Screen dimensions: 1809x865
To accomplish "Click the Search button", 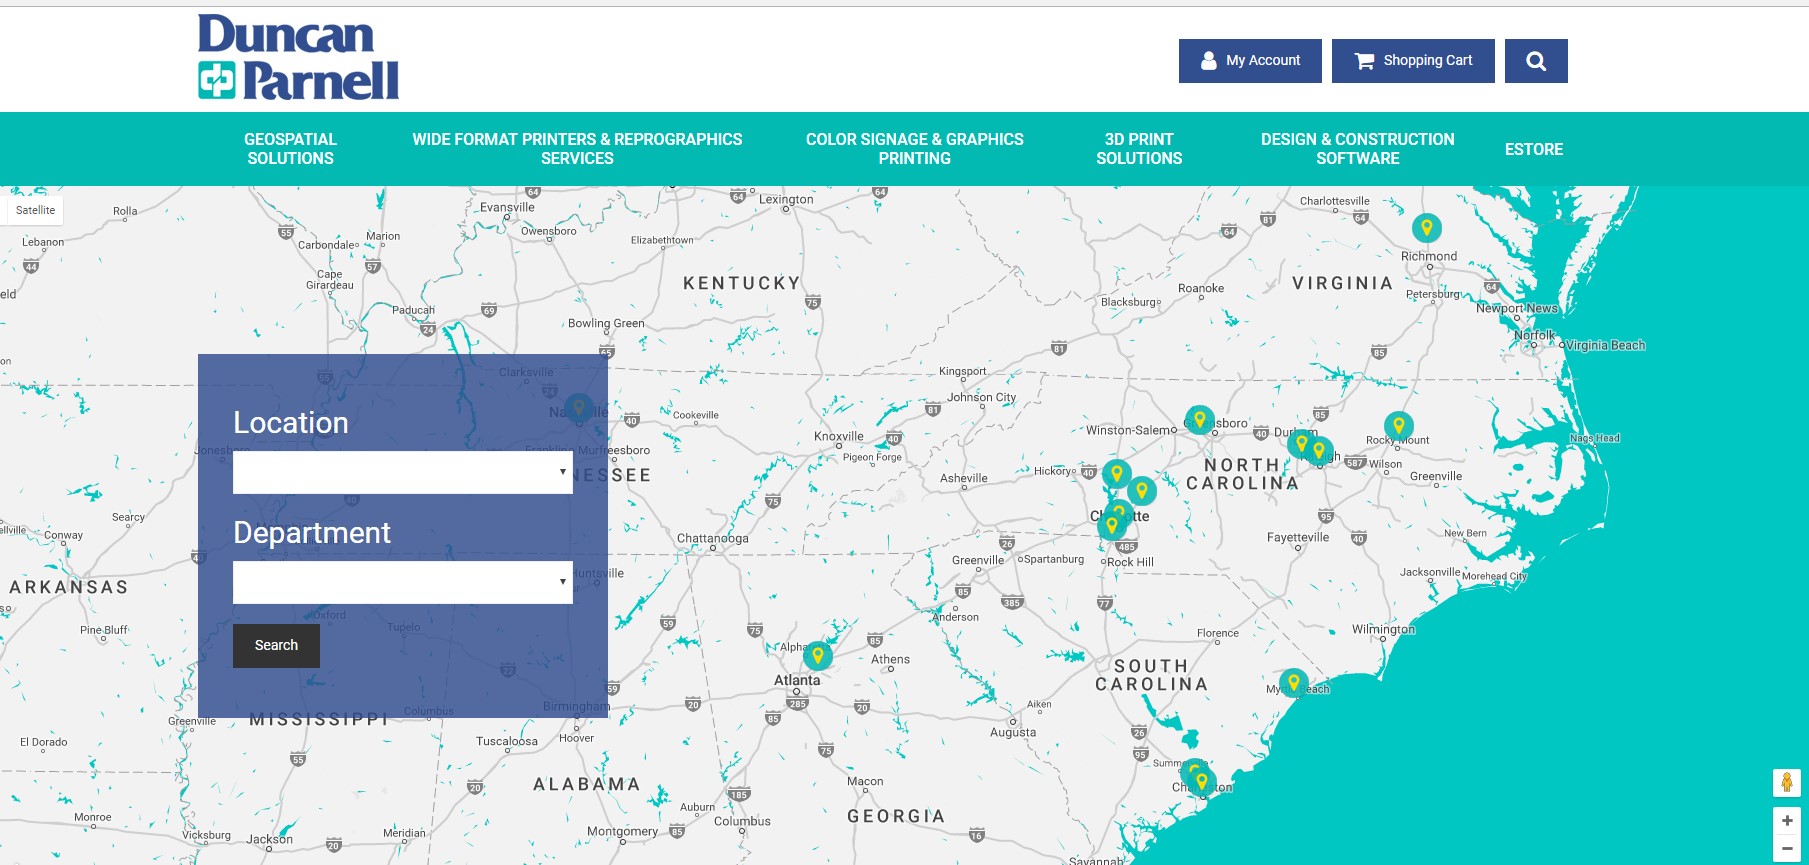I will click(x=276, y=646).
